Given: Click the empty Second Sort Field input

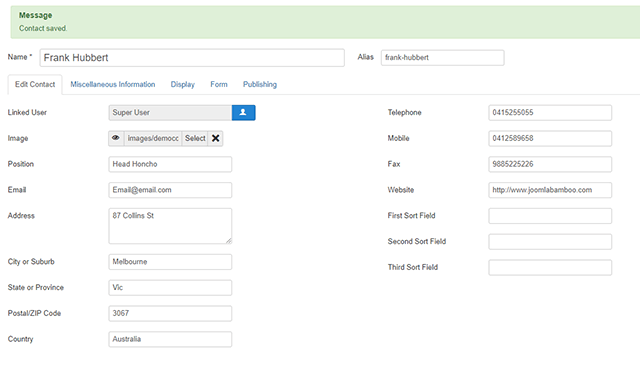Looking at the screenshot, I should (x=550, y=242).
